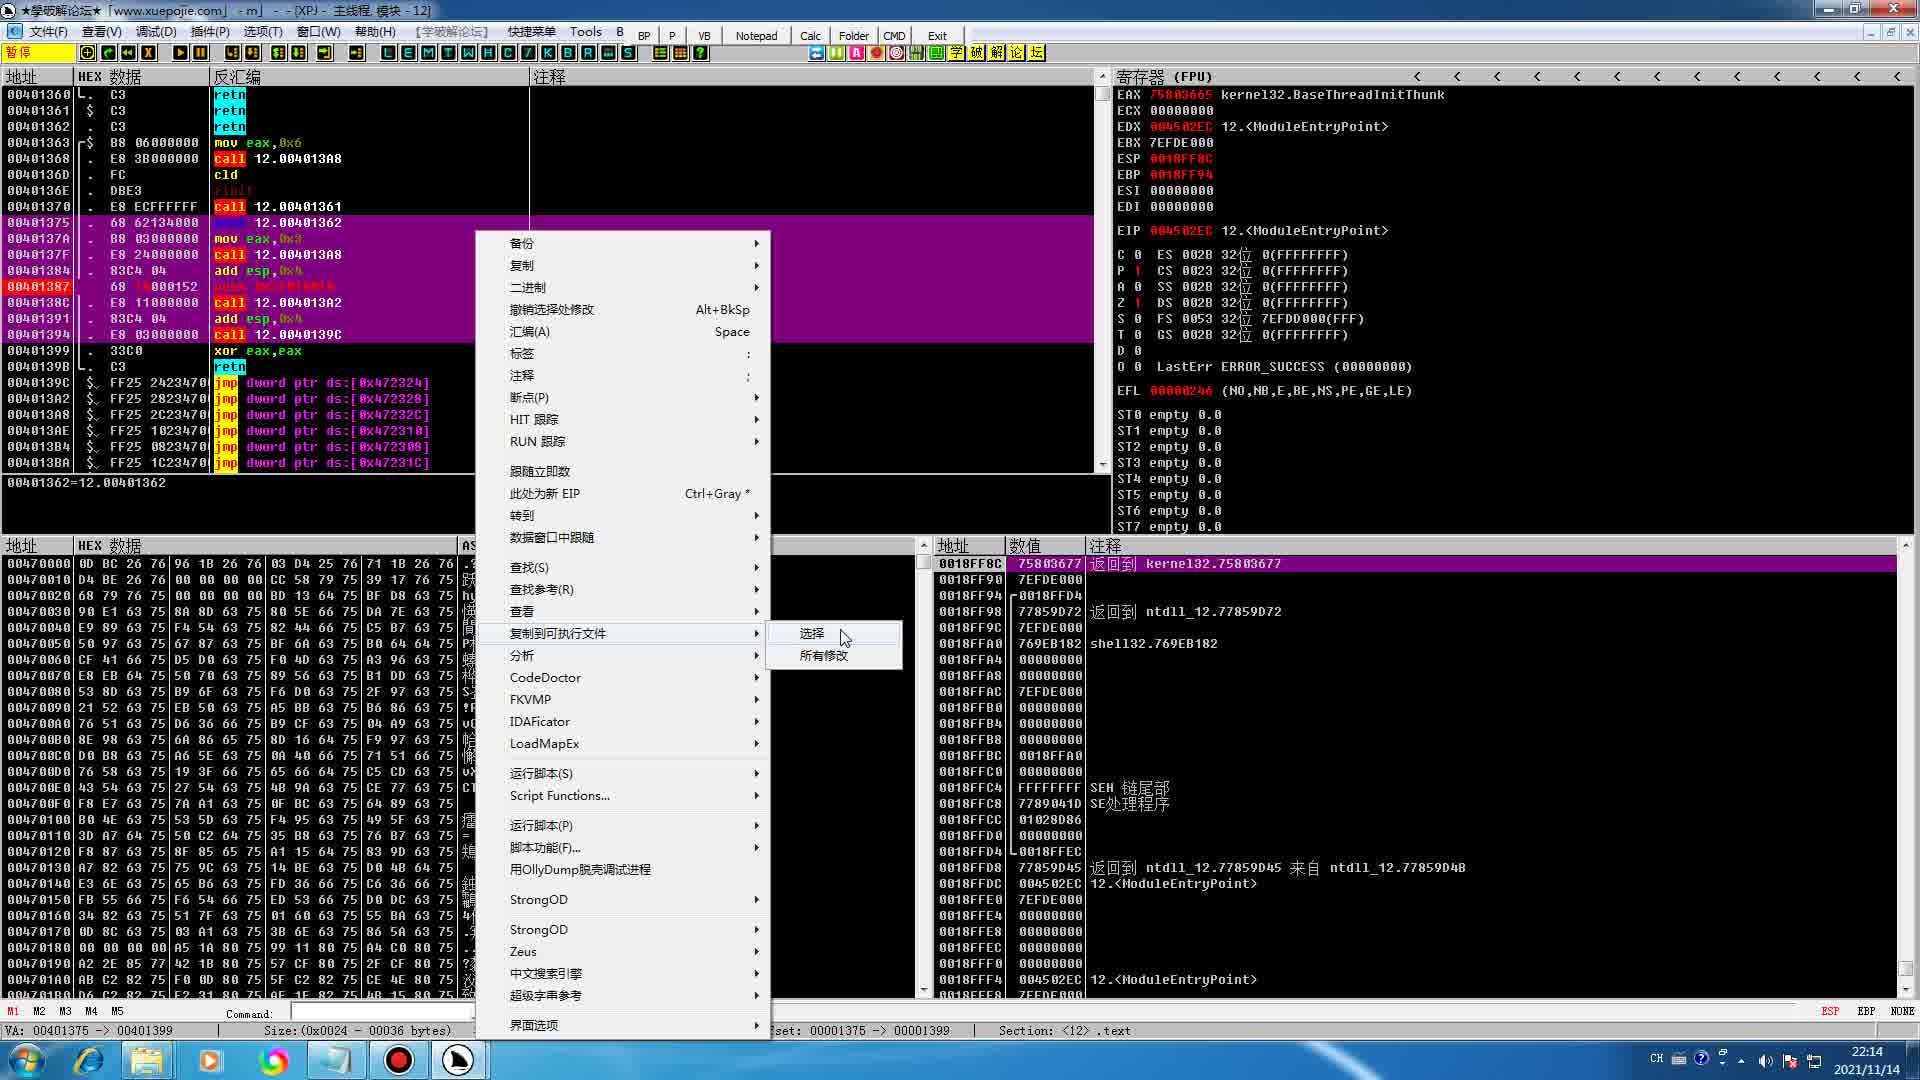Expand the 中文搜索引擎 submenu
The width and height of the screenshot is (1920, 1080).
click(624, 973)
